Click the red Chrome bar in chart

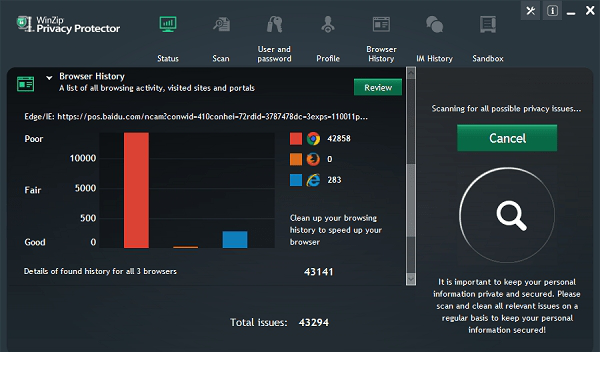[x=136, y=190]
